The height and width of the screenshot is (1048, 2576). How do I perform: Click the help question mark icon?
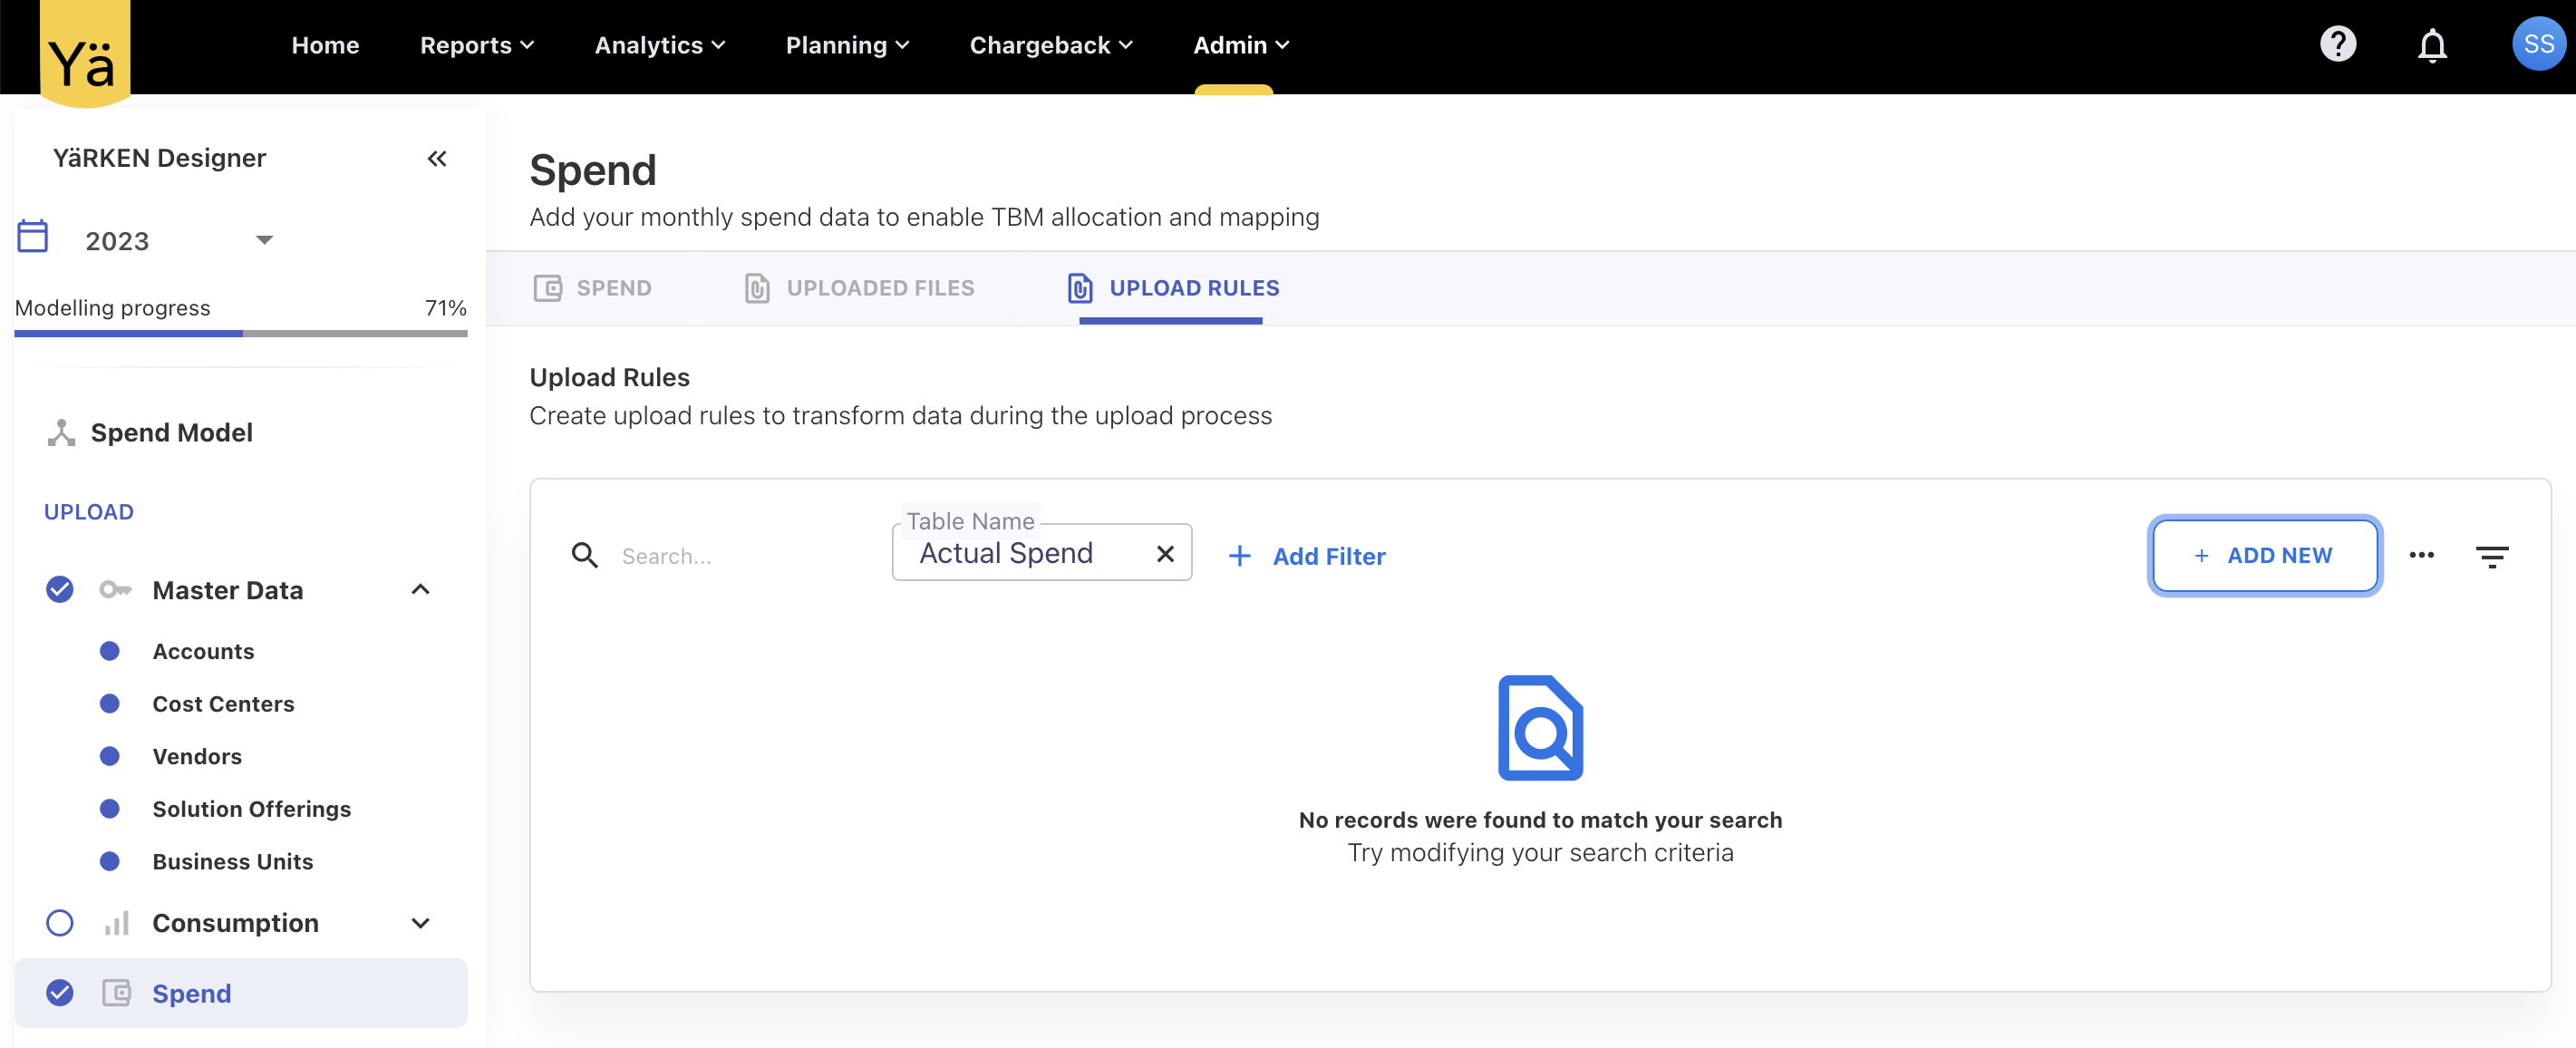pos(2337,45)
